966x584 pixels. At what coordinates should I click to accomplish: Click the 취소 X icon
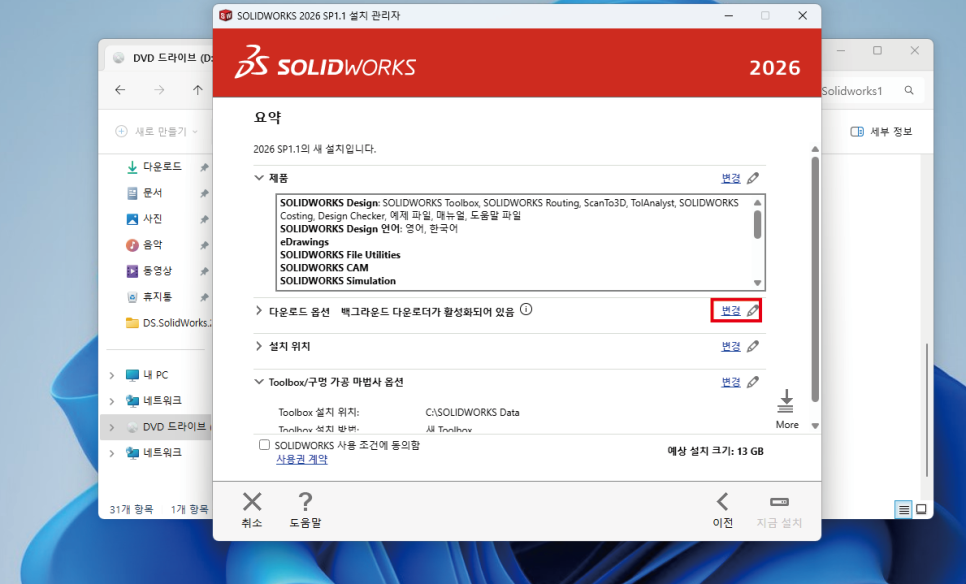tap(252, 502)
